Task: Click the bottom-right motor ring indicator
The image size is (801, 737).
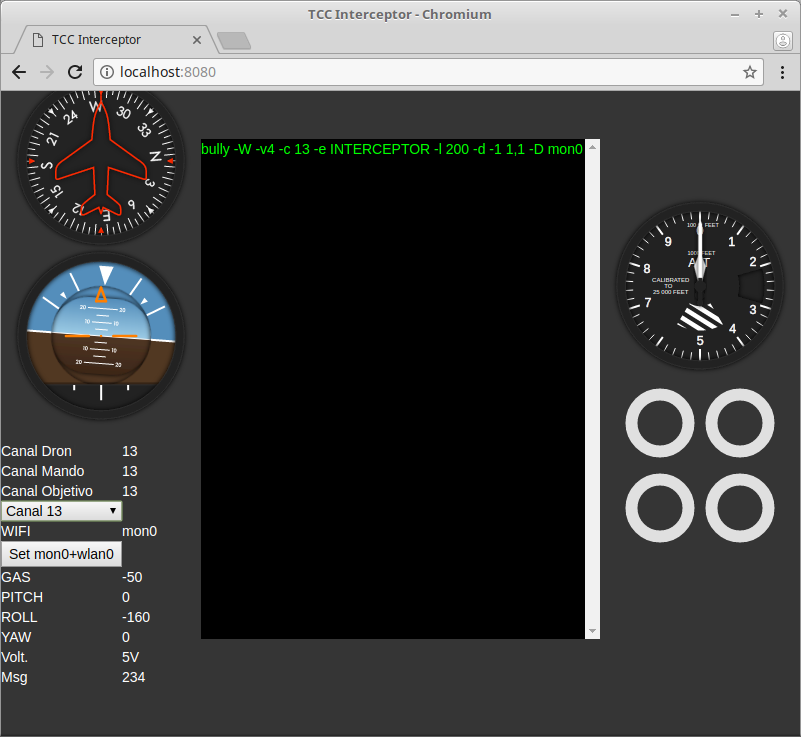Action: (739, 508)
